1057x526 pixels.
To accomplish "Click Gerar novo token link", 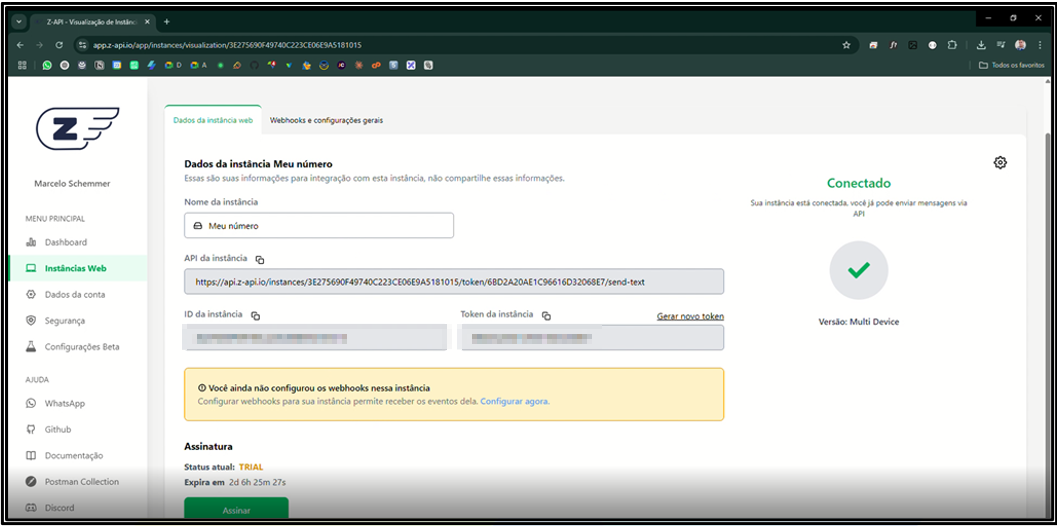I will [690, 316].
